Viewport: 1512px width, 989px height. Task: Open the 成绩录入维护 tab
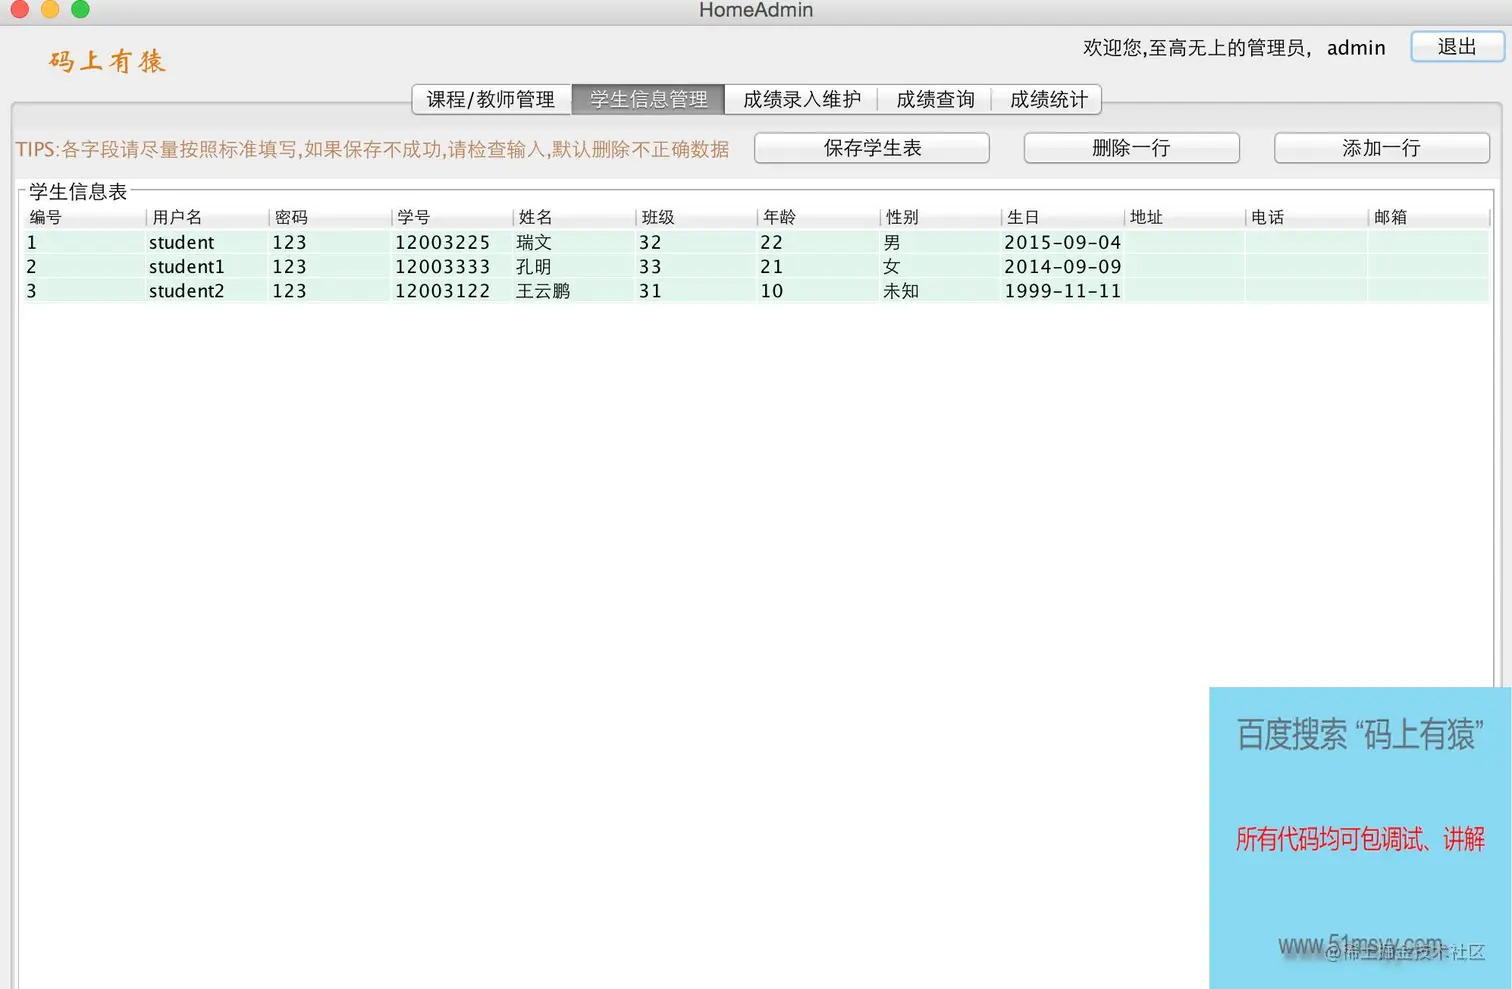pyautogui.click(x=802, y=99)
